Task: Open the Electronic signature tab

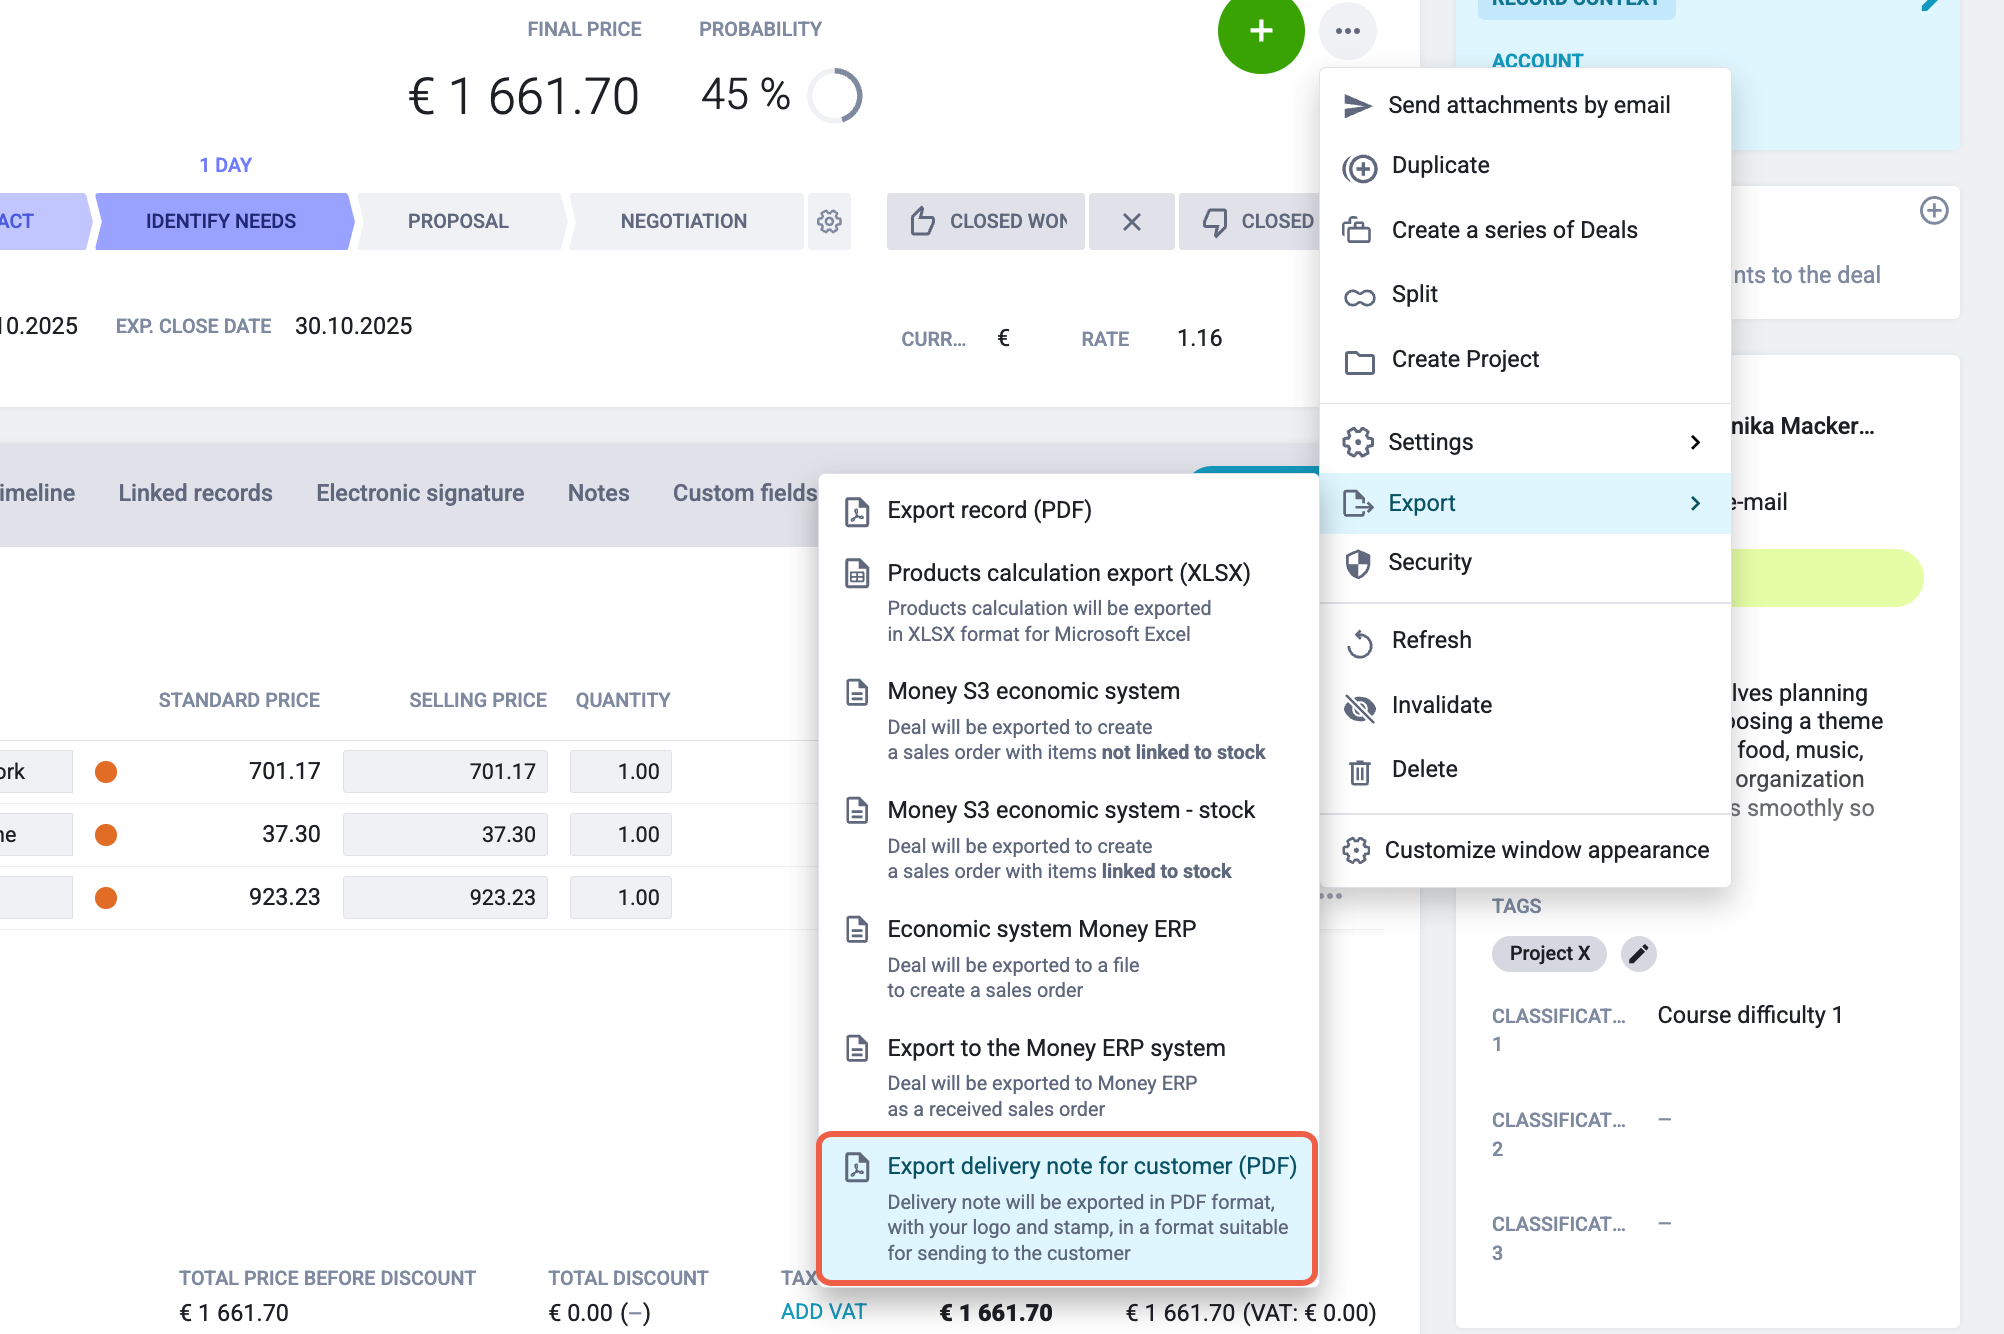Action: [x=420, y=493]
